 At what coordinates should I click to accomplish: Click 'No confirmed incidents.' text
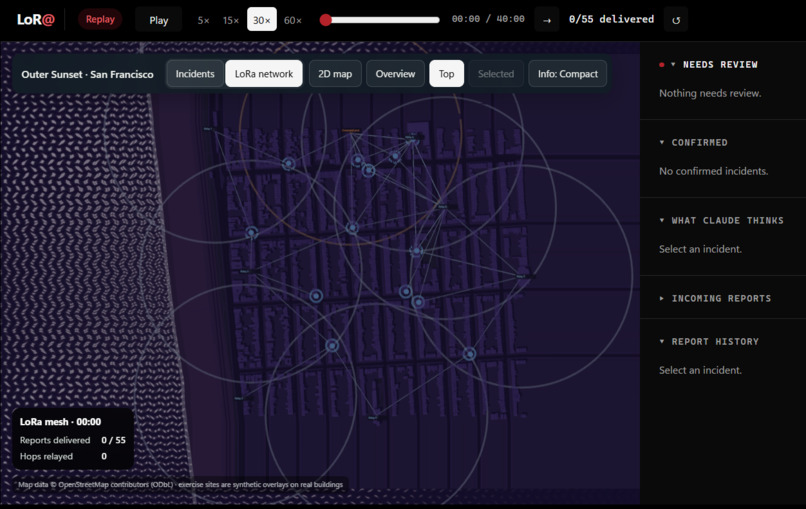tap(713, 171)
